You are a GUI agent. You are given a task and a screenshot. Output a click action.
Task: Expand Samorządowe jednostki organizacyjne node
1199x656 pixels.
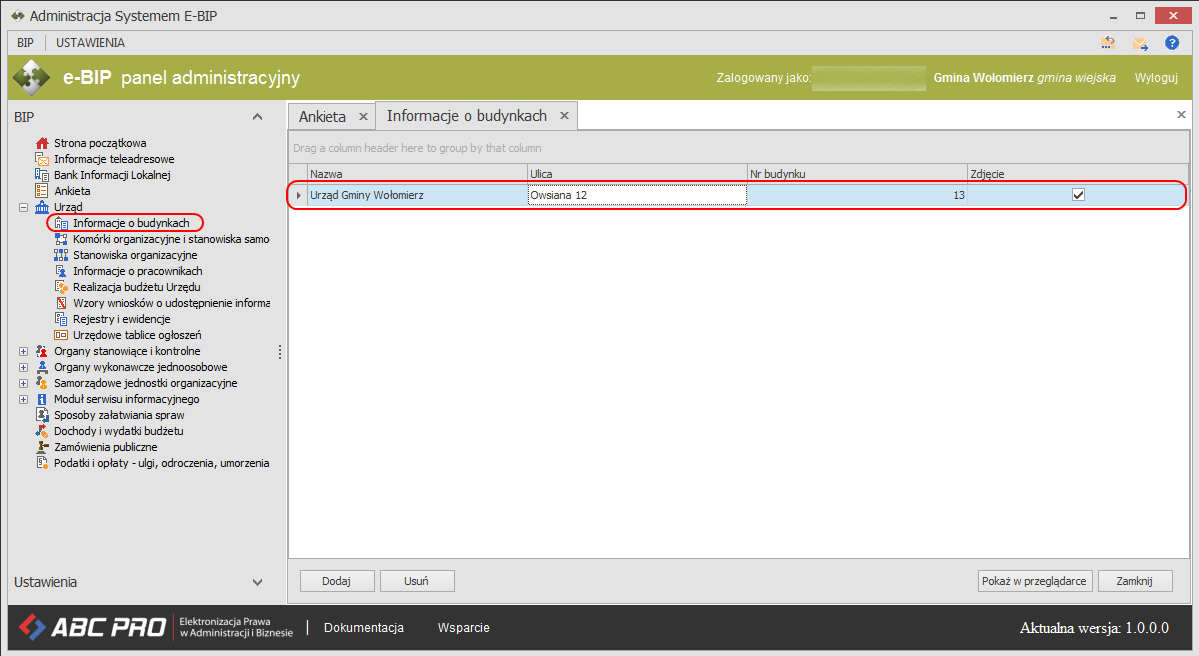(x=23, y=384)
